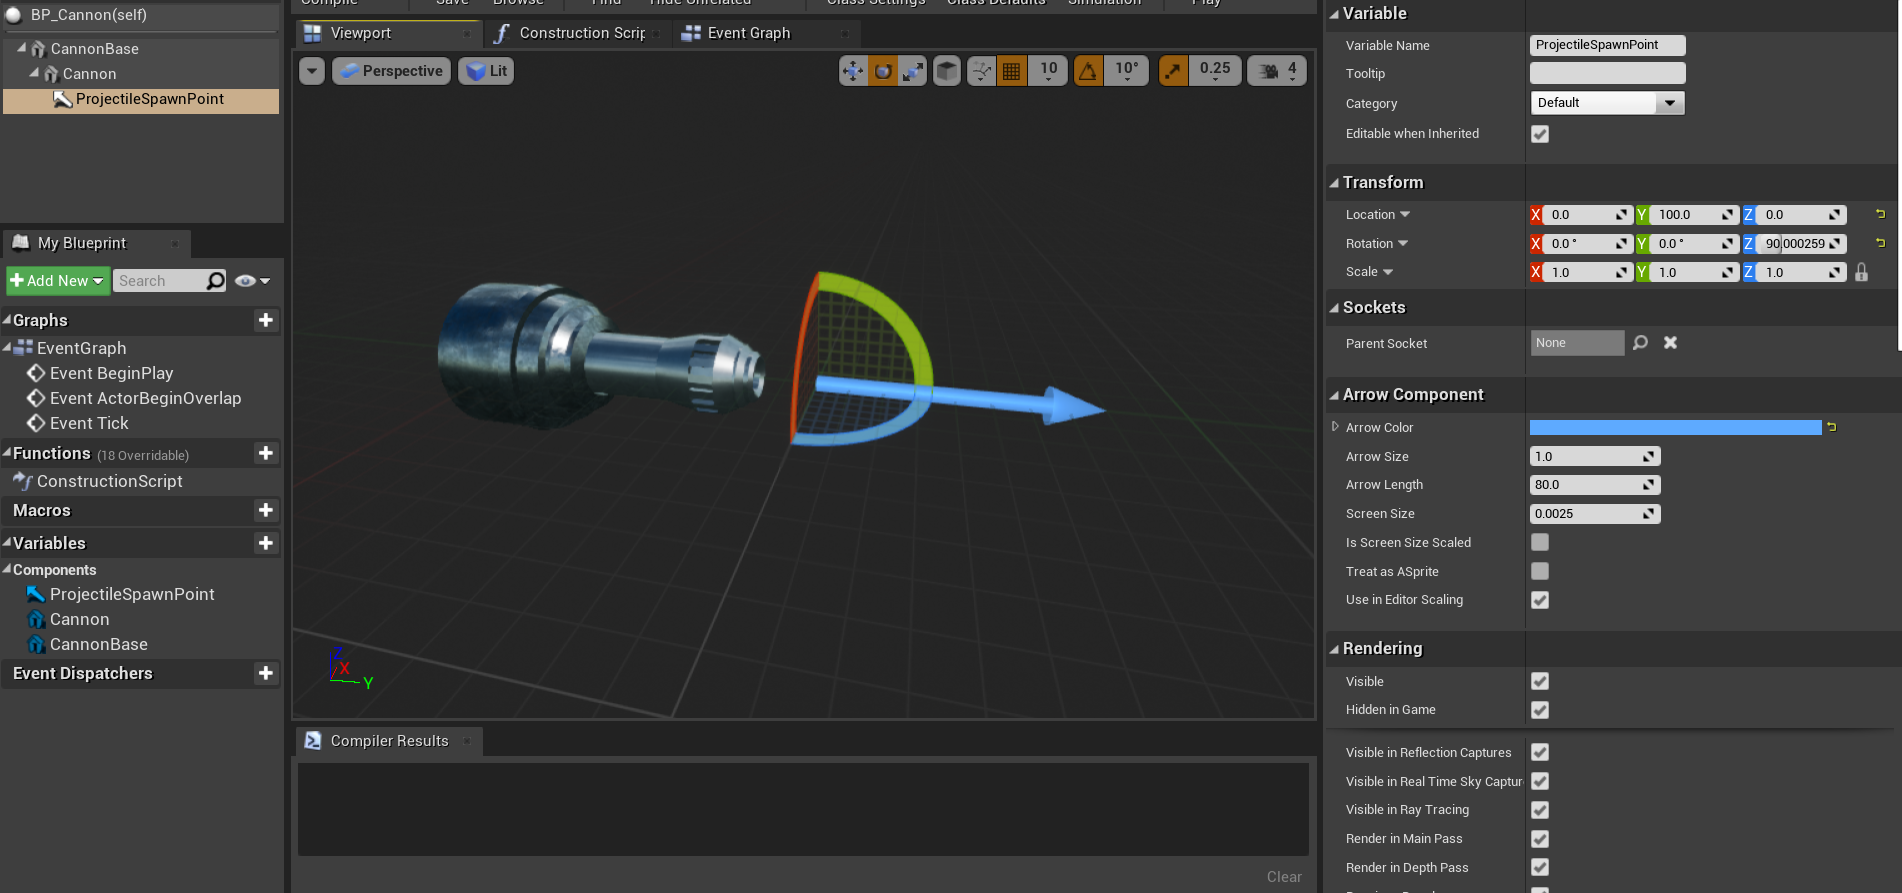Select the Translate (move) gizmo tool

(853, 71)
